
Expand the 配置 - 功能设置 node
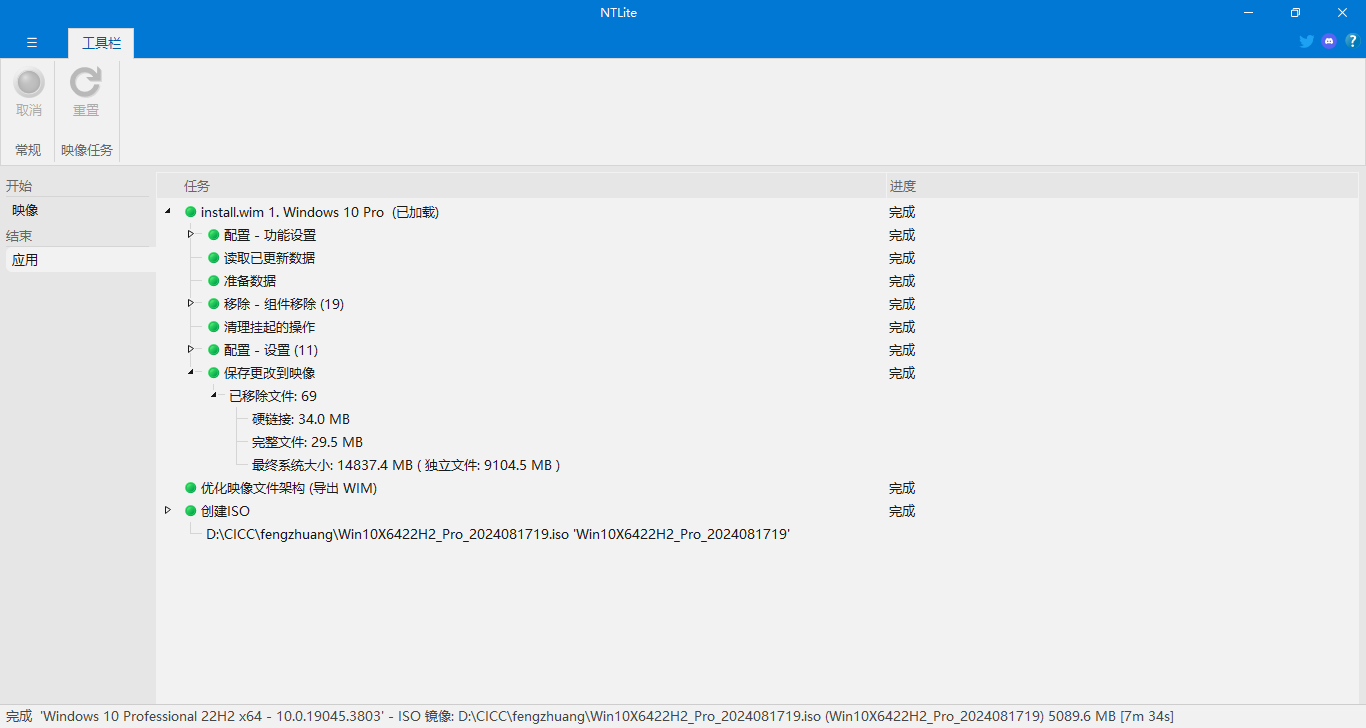pos(191,234)
